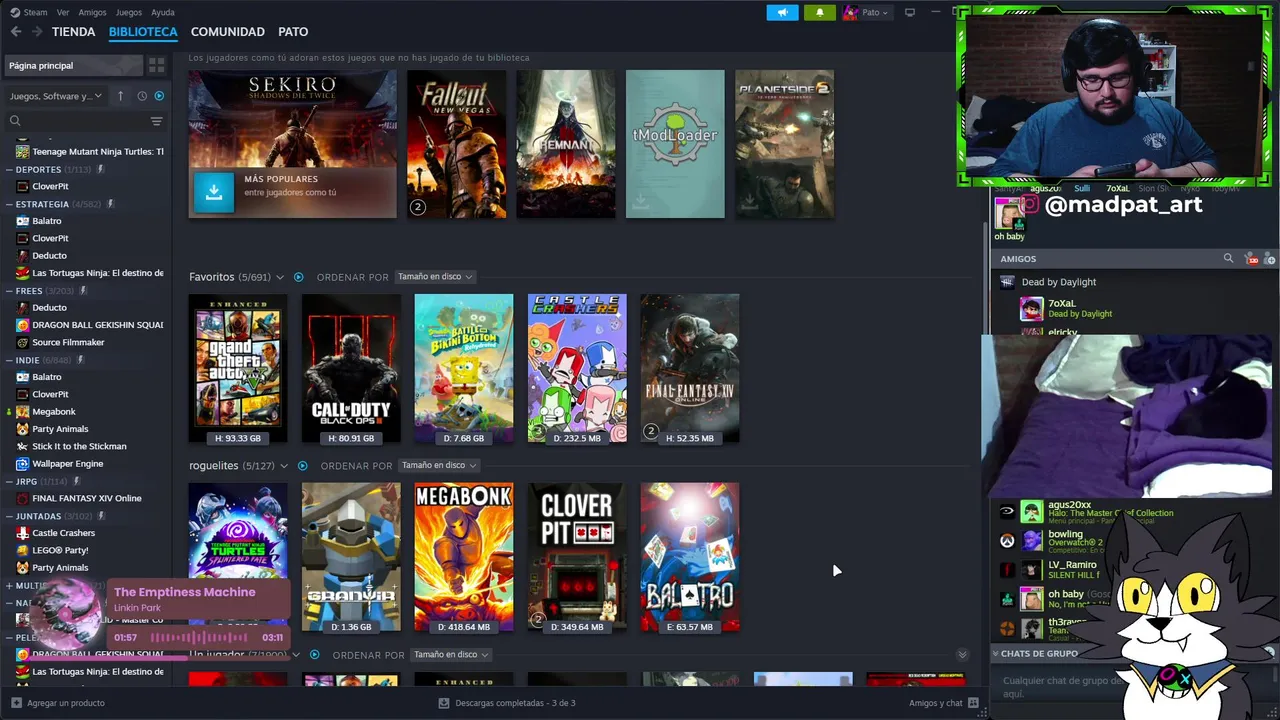Open tModLoader cover
Viewport: 1280px width, 720px height.
[675, 144]
